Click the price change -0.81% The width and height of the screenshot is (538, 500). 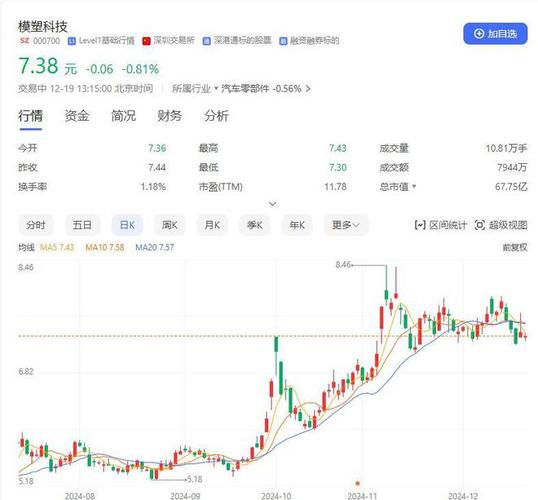click(140, 69)
